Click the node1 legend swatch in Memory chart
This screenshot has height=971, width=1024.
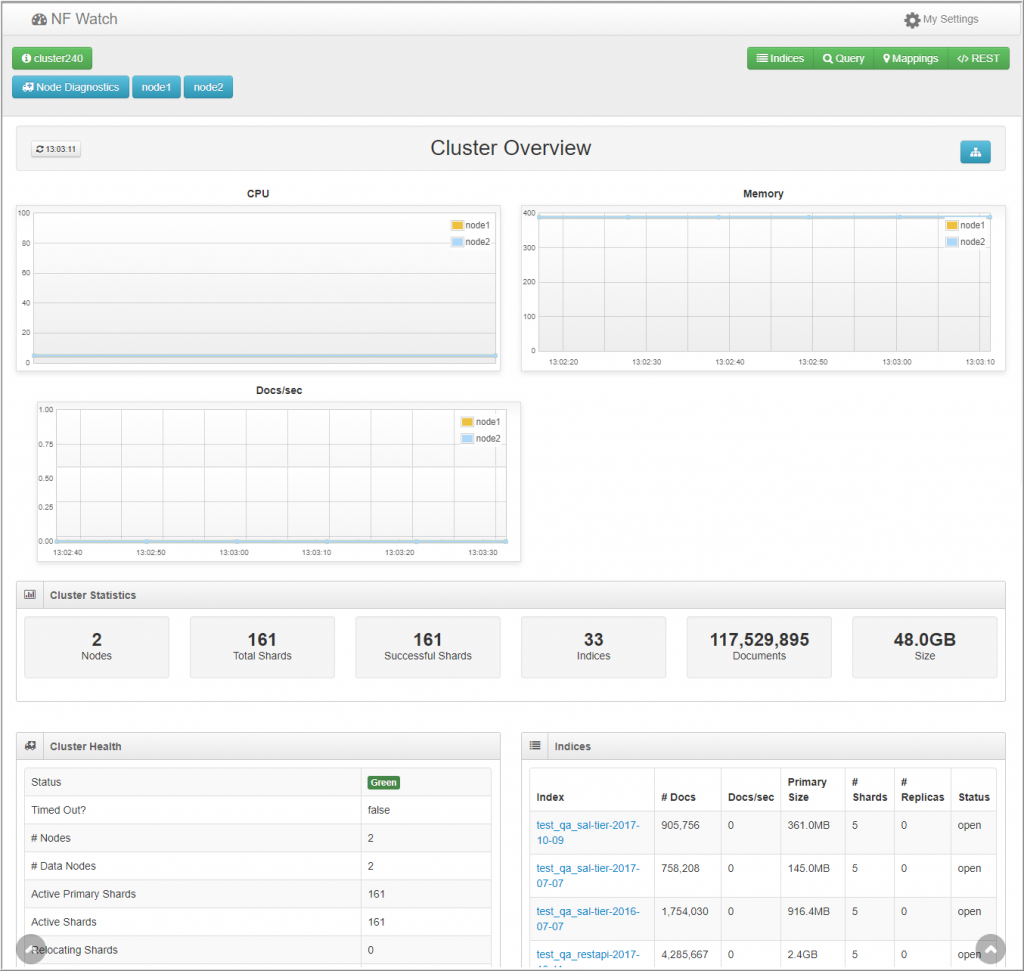click(952, 225)
